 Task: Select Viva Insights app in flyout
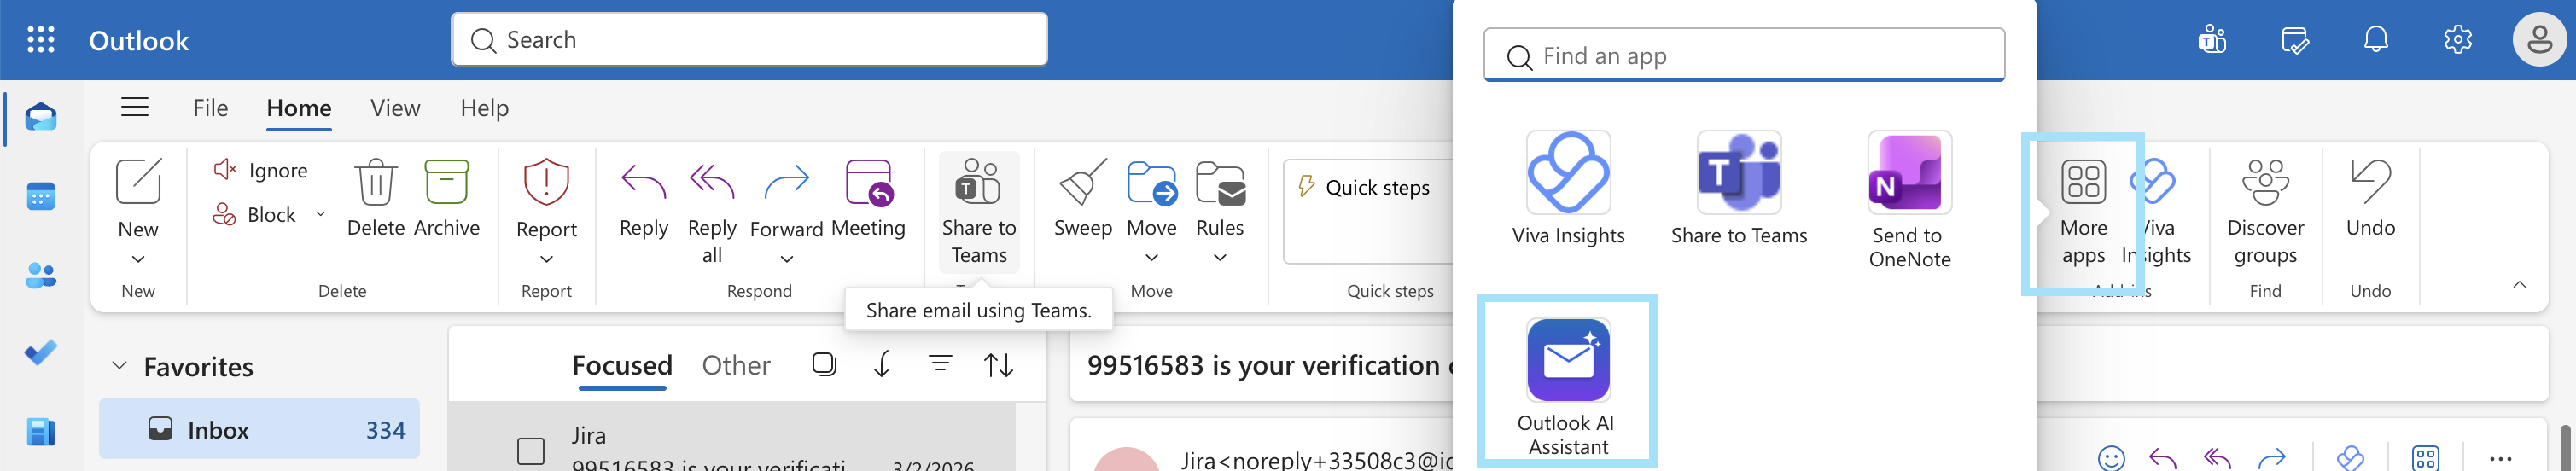1568,189
